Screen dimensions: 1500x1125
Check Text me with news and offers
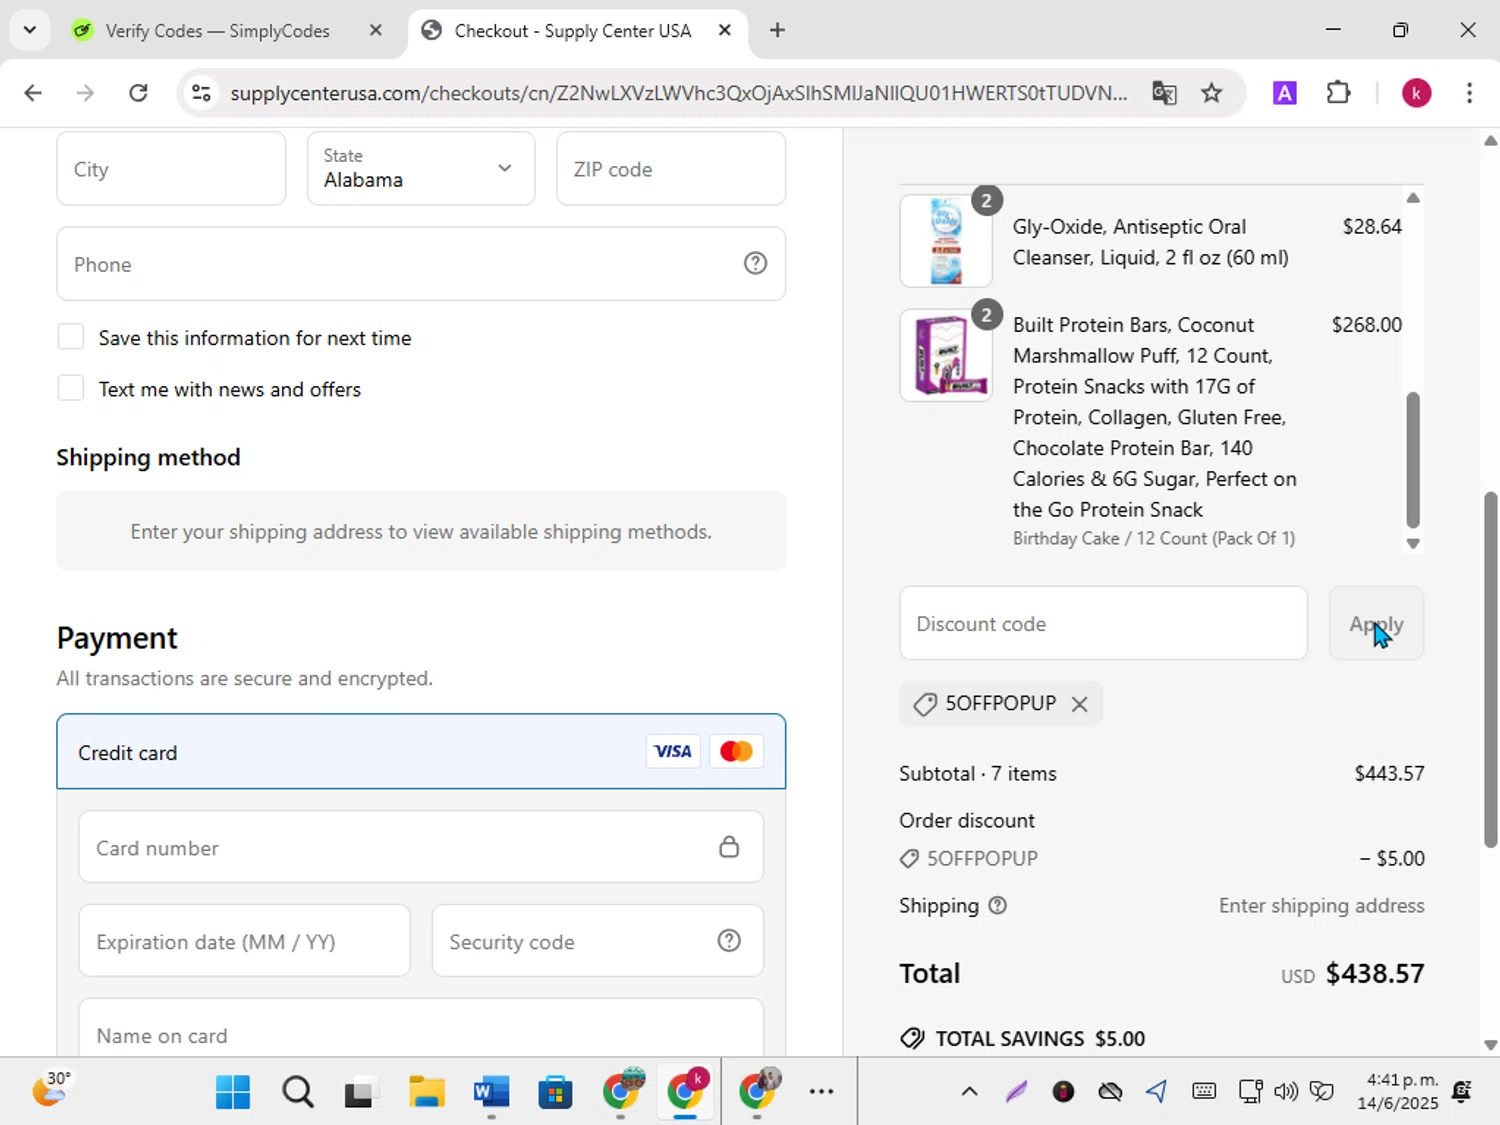pos(71,388)
